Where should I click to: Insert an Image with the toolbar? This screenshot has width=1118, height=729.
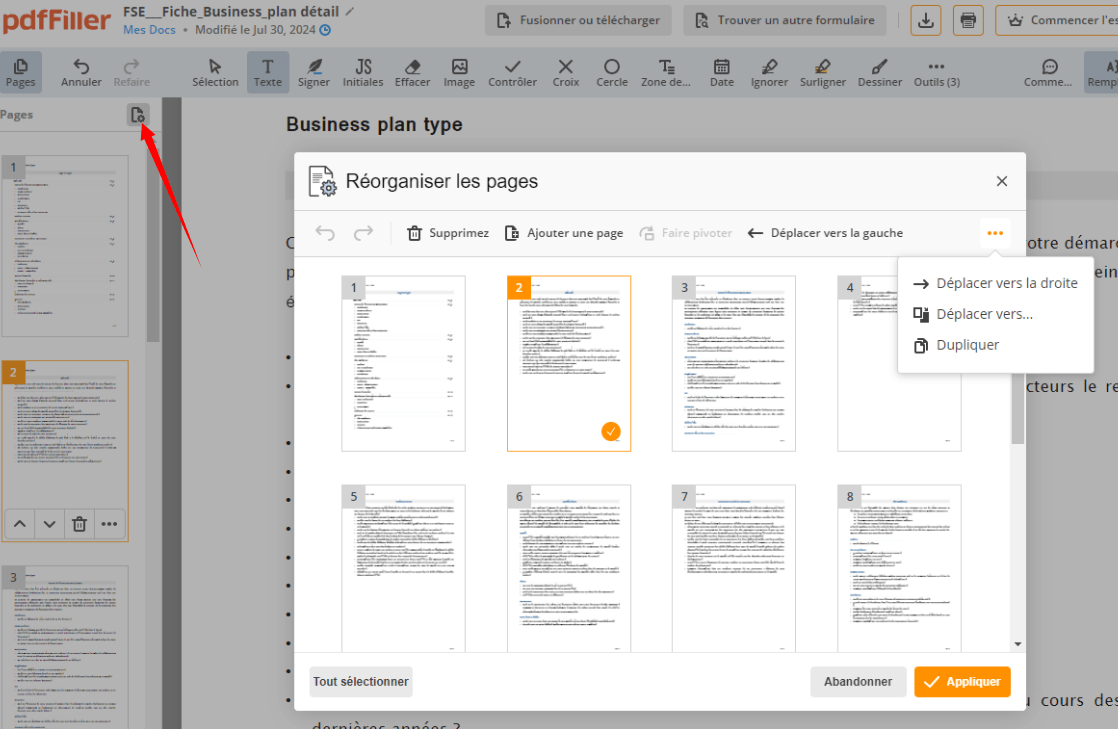pyautogui.click(x=459, y=73)
